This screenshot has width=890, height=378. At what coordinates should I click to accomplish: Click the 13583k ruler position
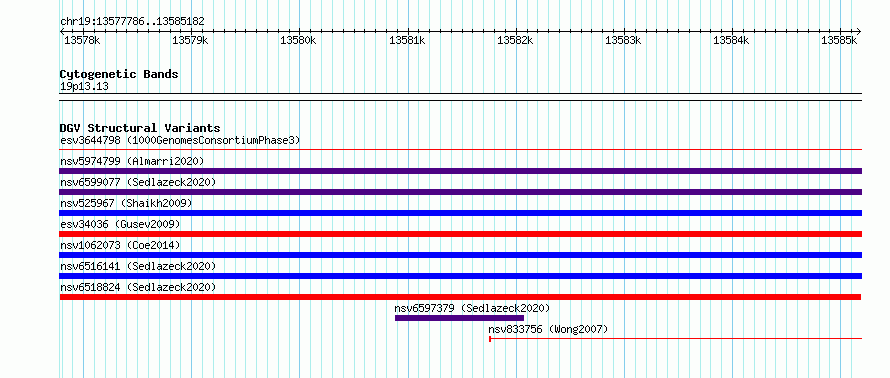[623, 40]
